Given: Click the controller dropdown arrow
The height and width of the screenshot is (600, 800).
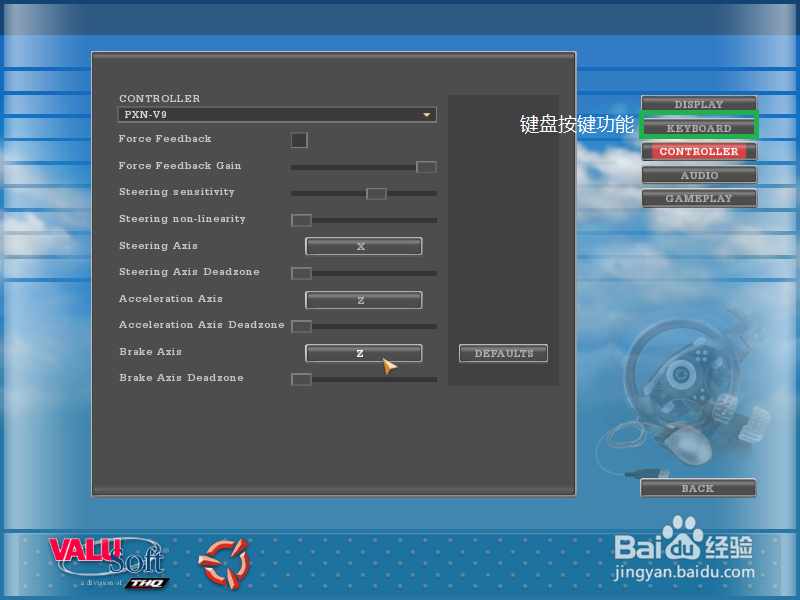Looking at the screenshot, I should tap(427, 115).
